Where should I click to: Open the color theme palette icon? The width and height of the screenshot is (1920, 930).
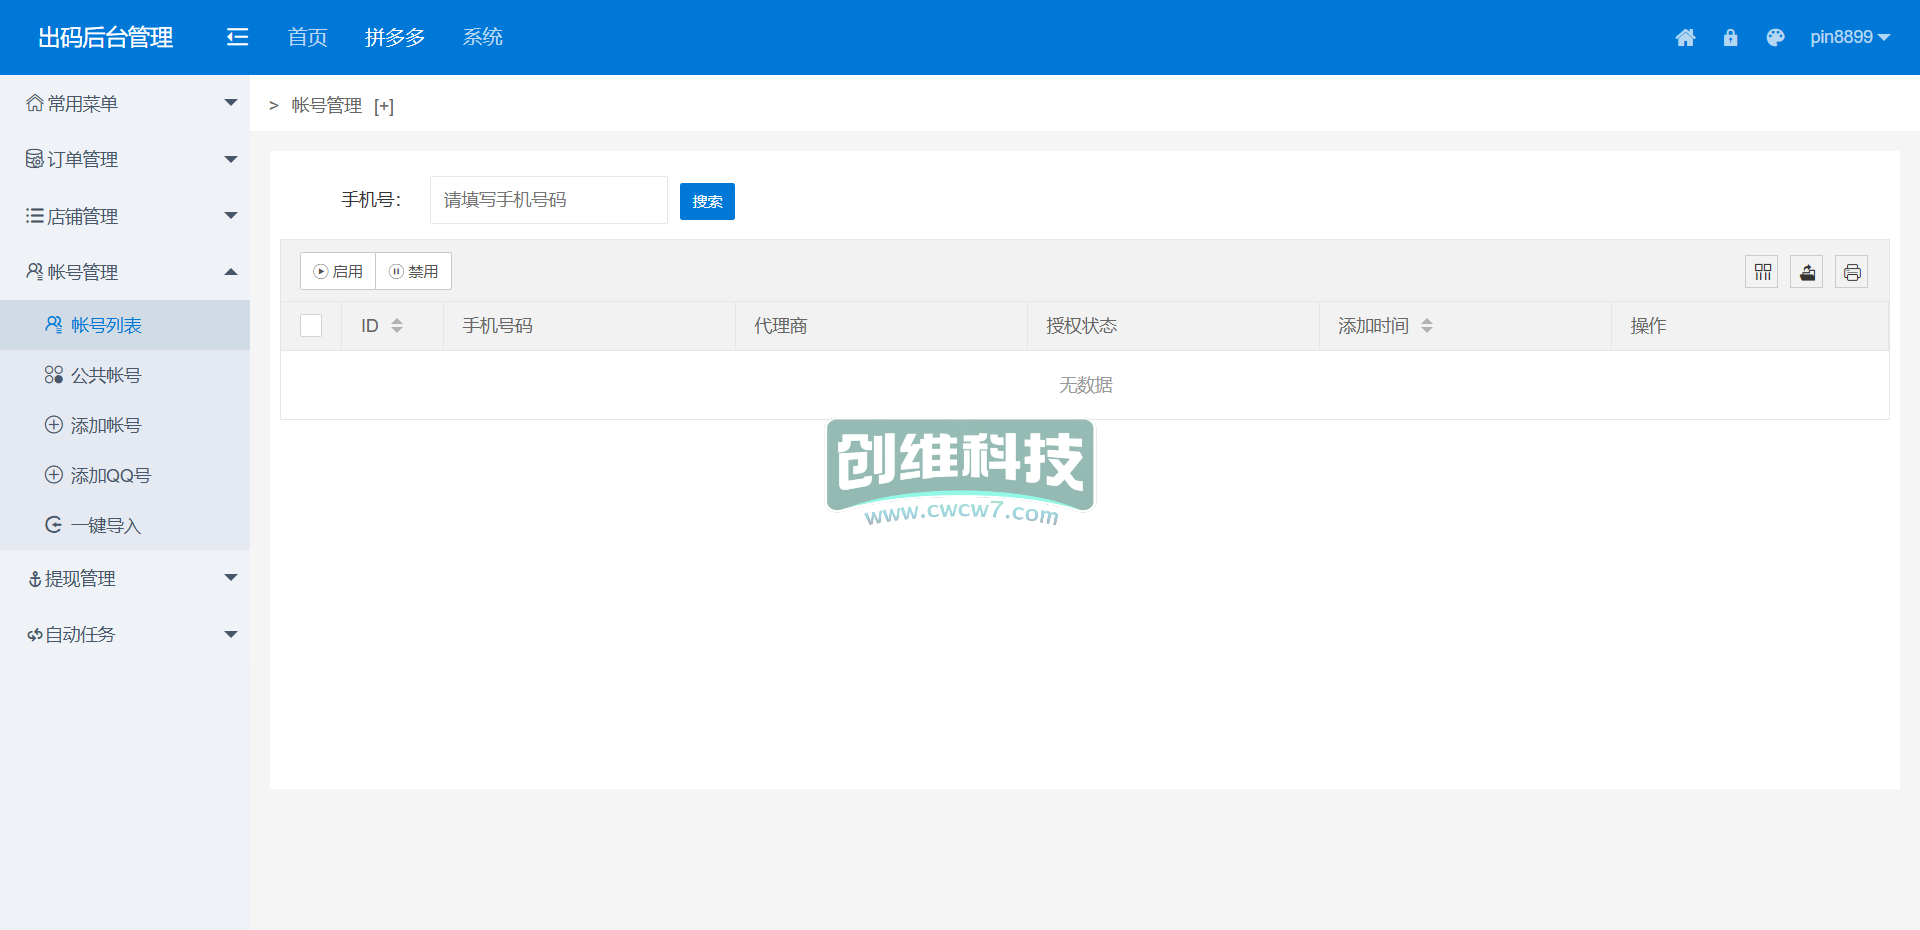click(1775, 38)
